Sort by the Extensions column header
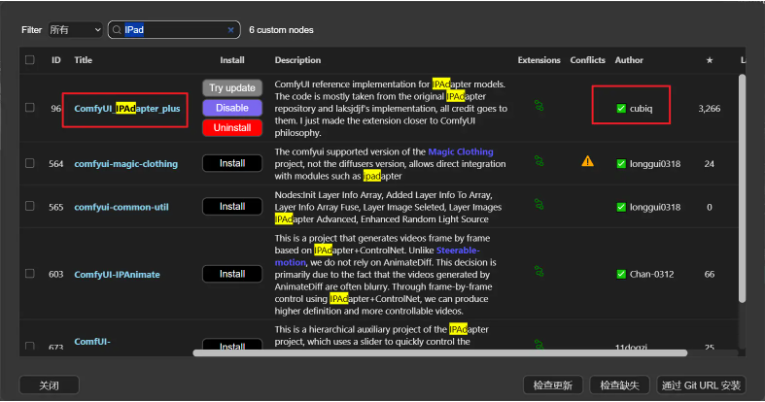The width and height of the screenshot is (765, 402). coord(539,60)
